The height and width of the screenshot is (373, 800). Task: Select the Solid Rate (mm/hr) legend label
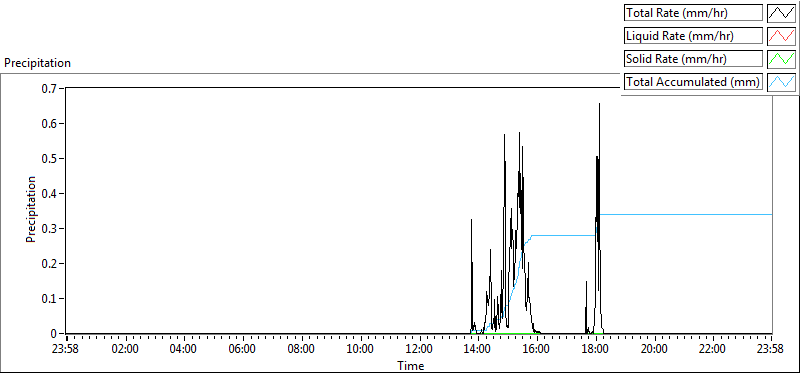pyautogui.click(x=693, y=59)
